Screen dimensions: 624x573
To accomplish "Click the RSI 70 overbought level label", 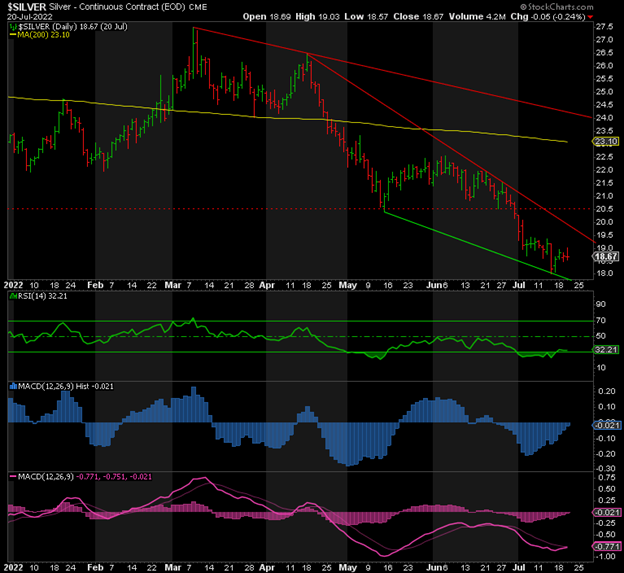I will (601, 320).
